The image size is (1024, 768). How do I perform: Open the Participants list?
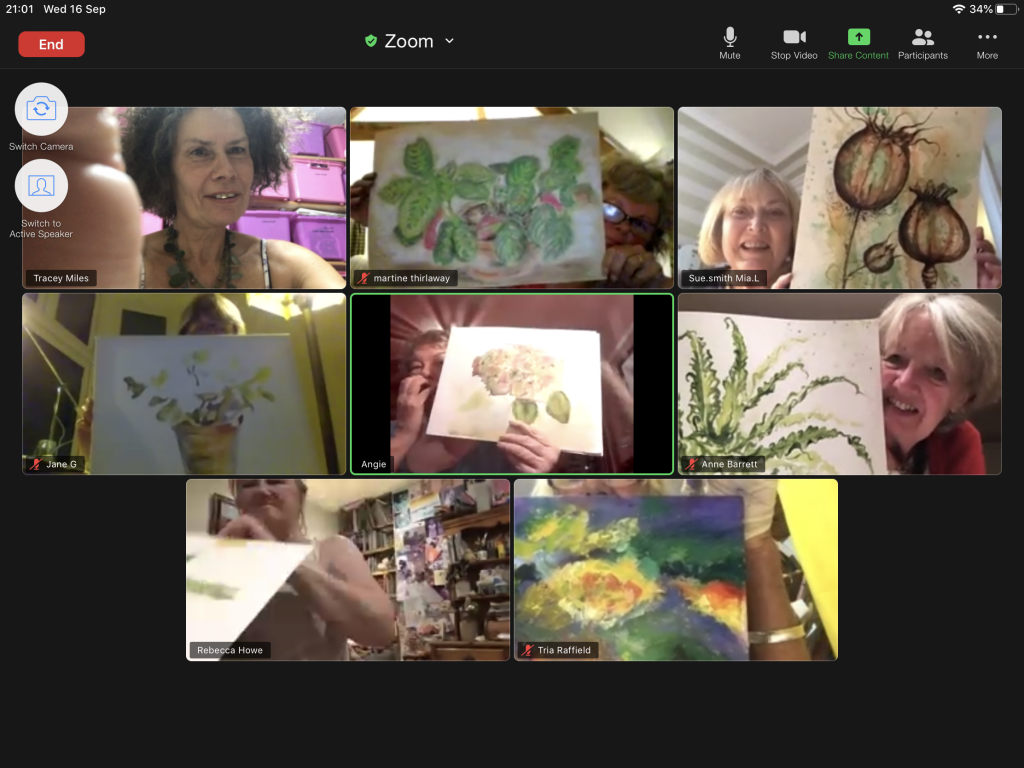[922, 44]
